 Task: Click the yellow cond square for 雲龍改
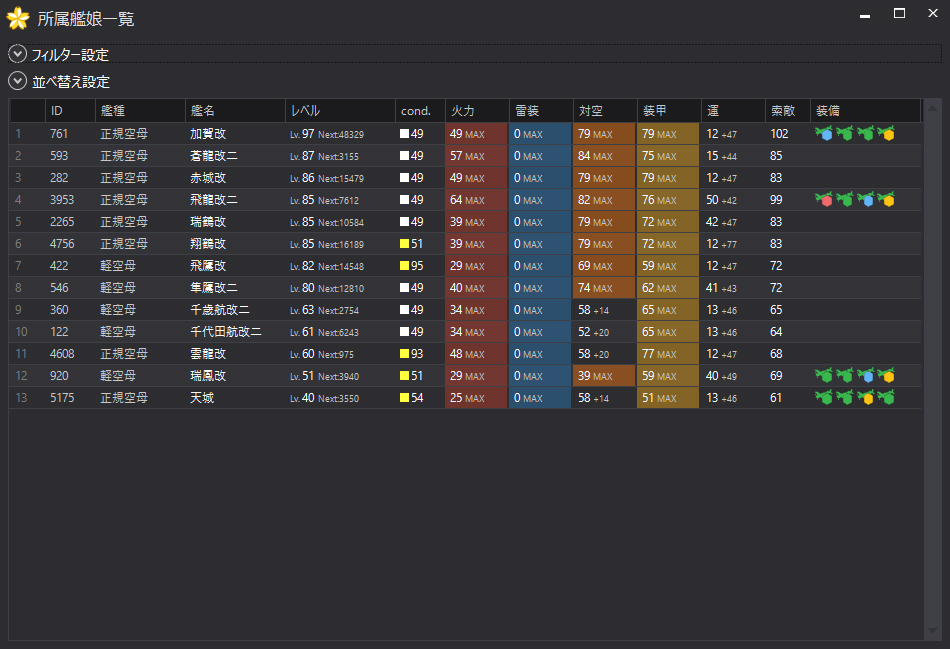click(x=404, y=354)
